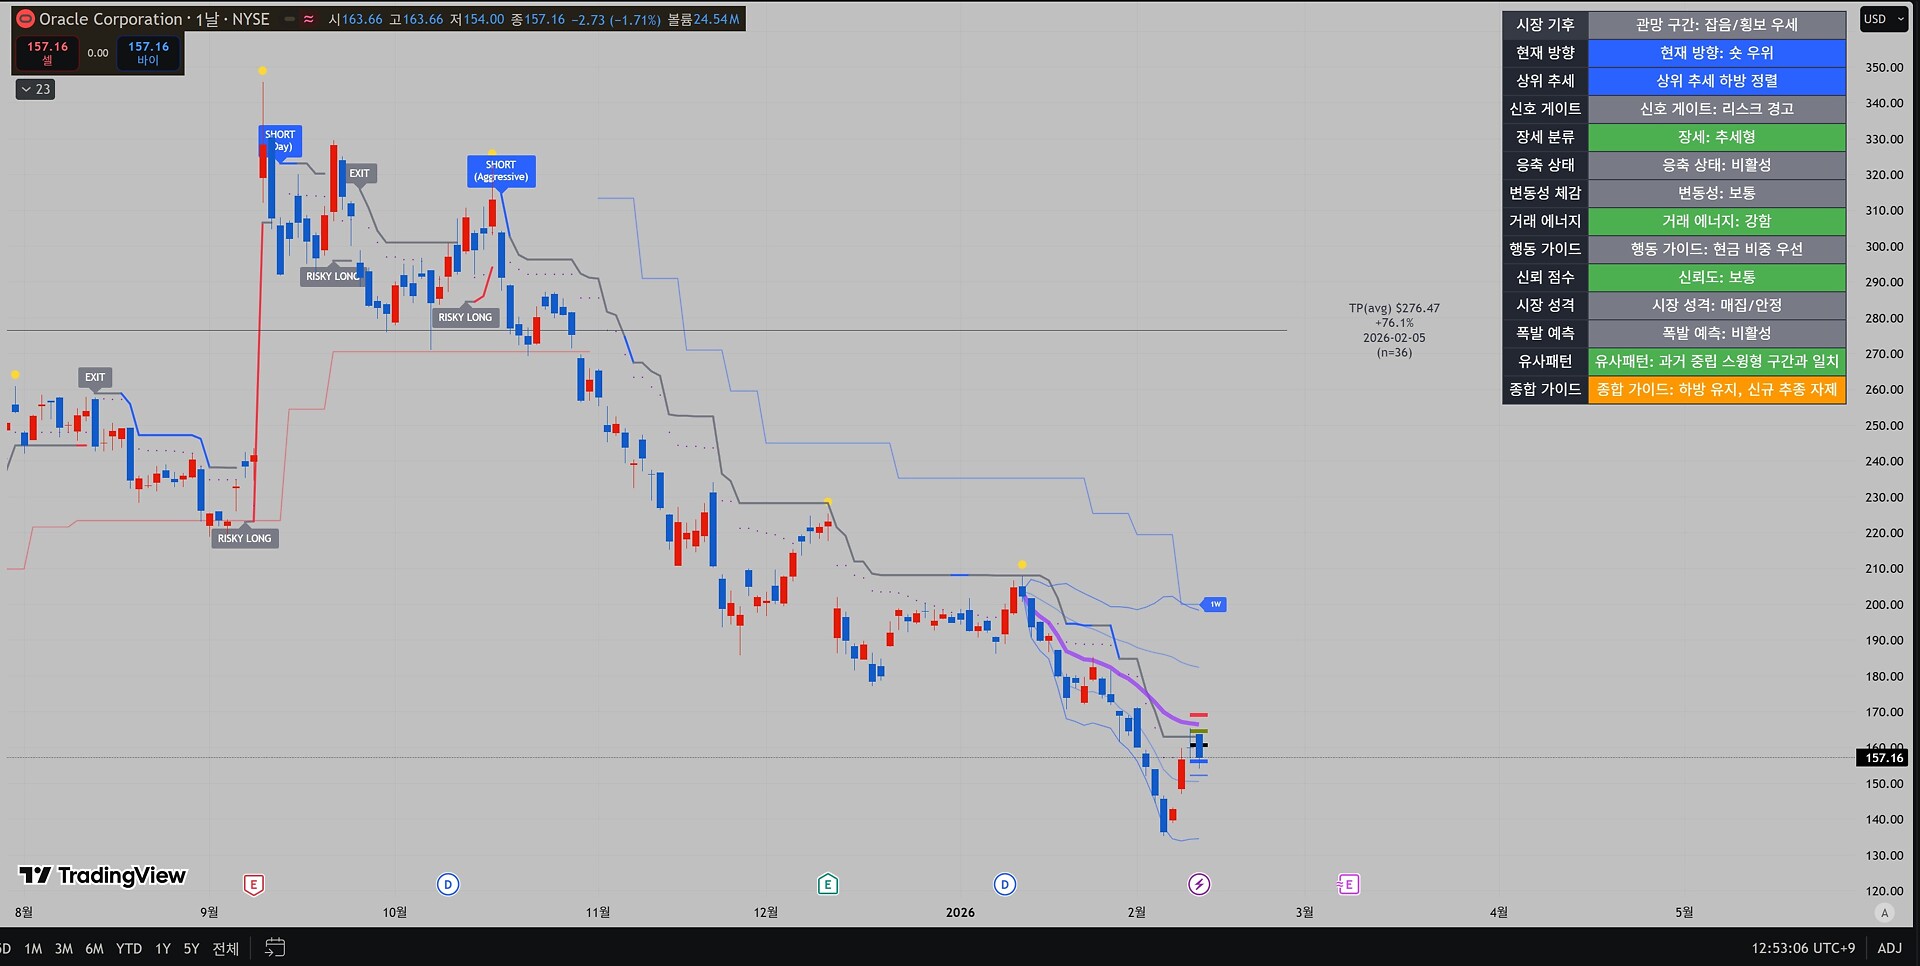Click the 폭발 예측: 비활성 cell
This screenshot has height=966, width=1920.
point(1716,333)
